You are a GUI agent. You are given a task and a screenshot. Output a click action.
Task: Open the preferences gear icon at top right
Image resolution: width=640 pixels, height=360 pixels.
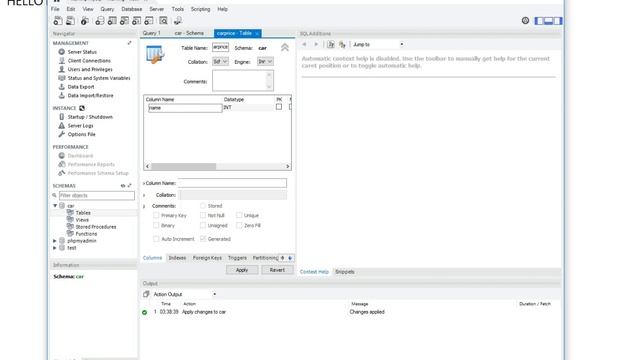pyautogui.click(x=525, y=20)
